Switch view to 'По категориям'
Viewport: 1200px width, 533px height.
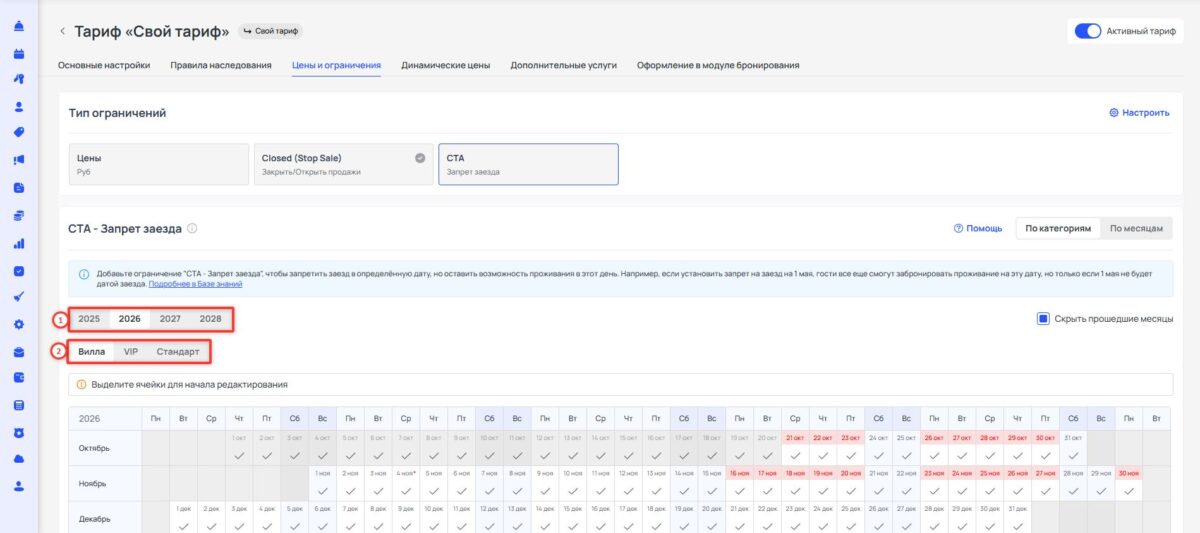pyautogui.click(x=1058, y=228)
